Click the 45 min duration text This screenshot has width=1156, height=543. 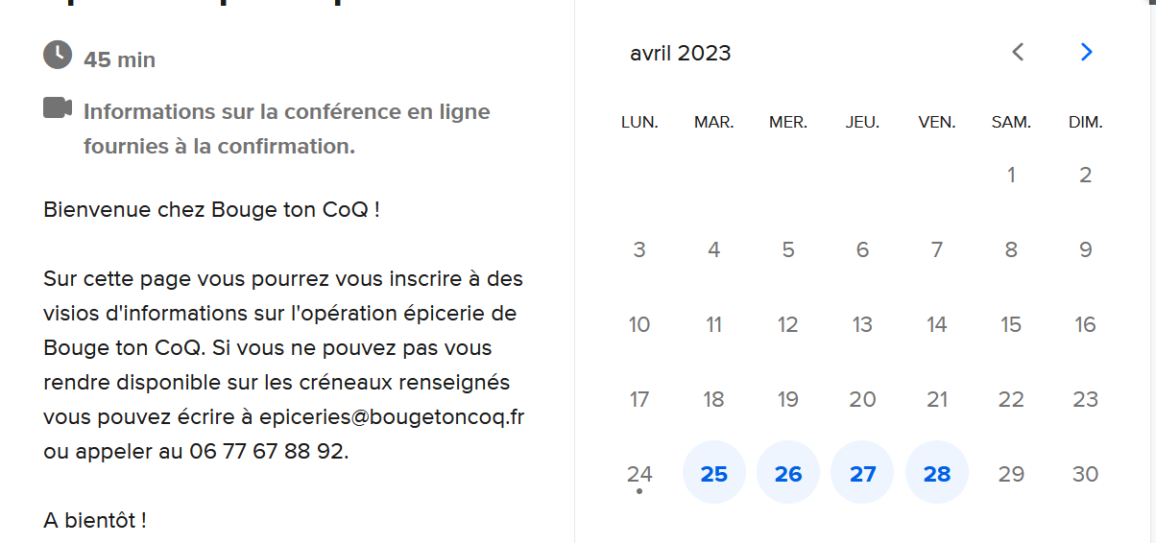119,60
